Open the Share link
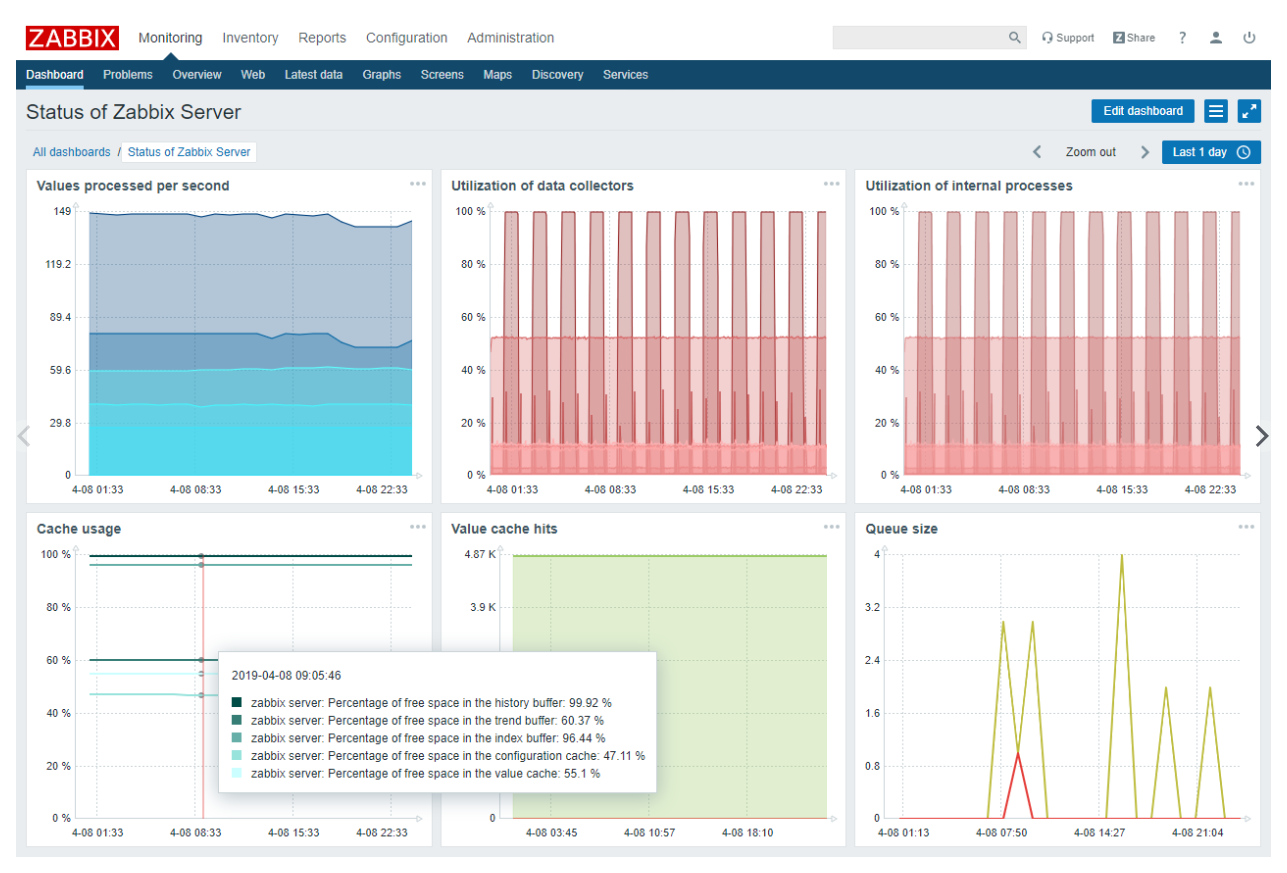1287x873 pixels. point(1134,38)
